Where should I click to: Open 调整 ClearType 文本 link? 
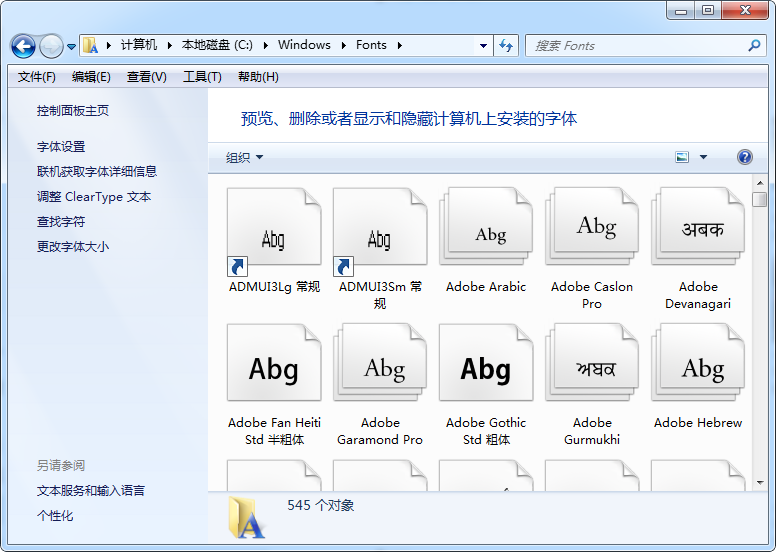point(94,197)
